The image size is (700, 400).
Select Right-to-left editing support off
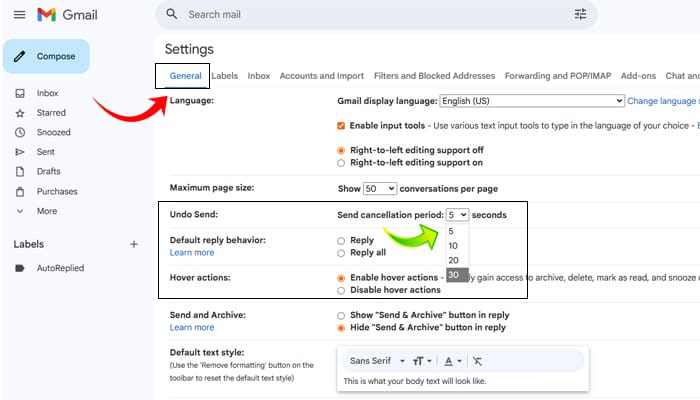[x=341, y=150]
